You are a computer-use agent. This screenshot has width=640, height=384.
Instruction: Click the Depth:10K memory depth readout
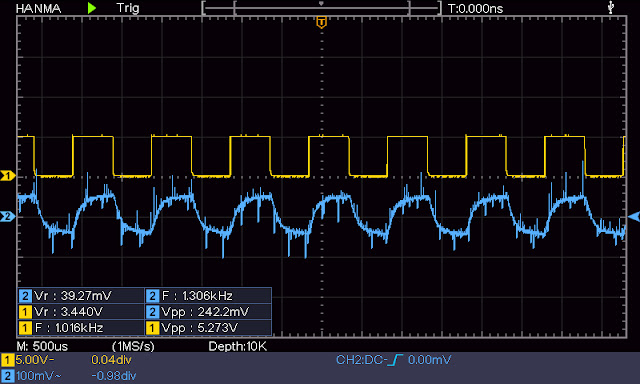click(x=238, y=346)
